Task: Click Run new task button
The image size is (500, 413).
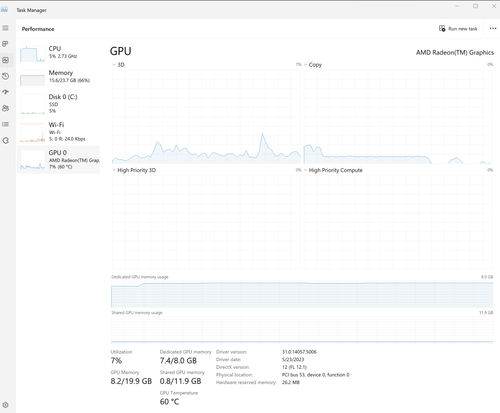Action: click(458, 29)
